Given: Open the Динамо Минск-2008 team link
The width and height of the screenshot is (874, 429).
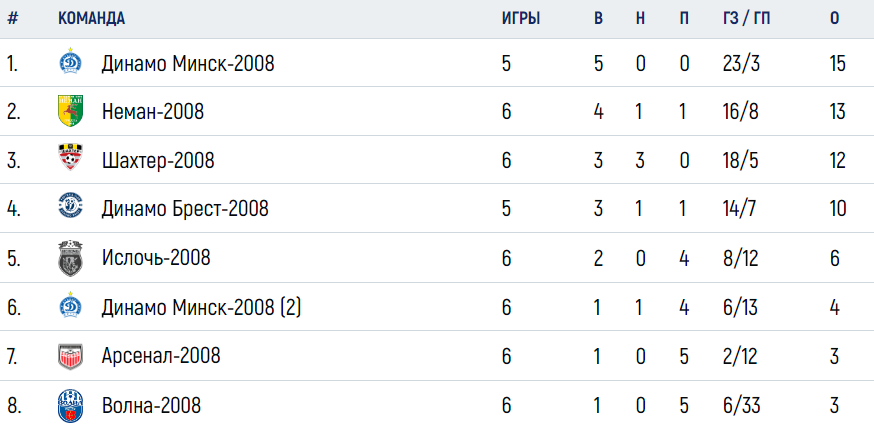Looking at the screenshot, I should pyautogui.click(x=188, y=64).
